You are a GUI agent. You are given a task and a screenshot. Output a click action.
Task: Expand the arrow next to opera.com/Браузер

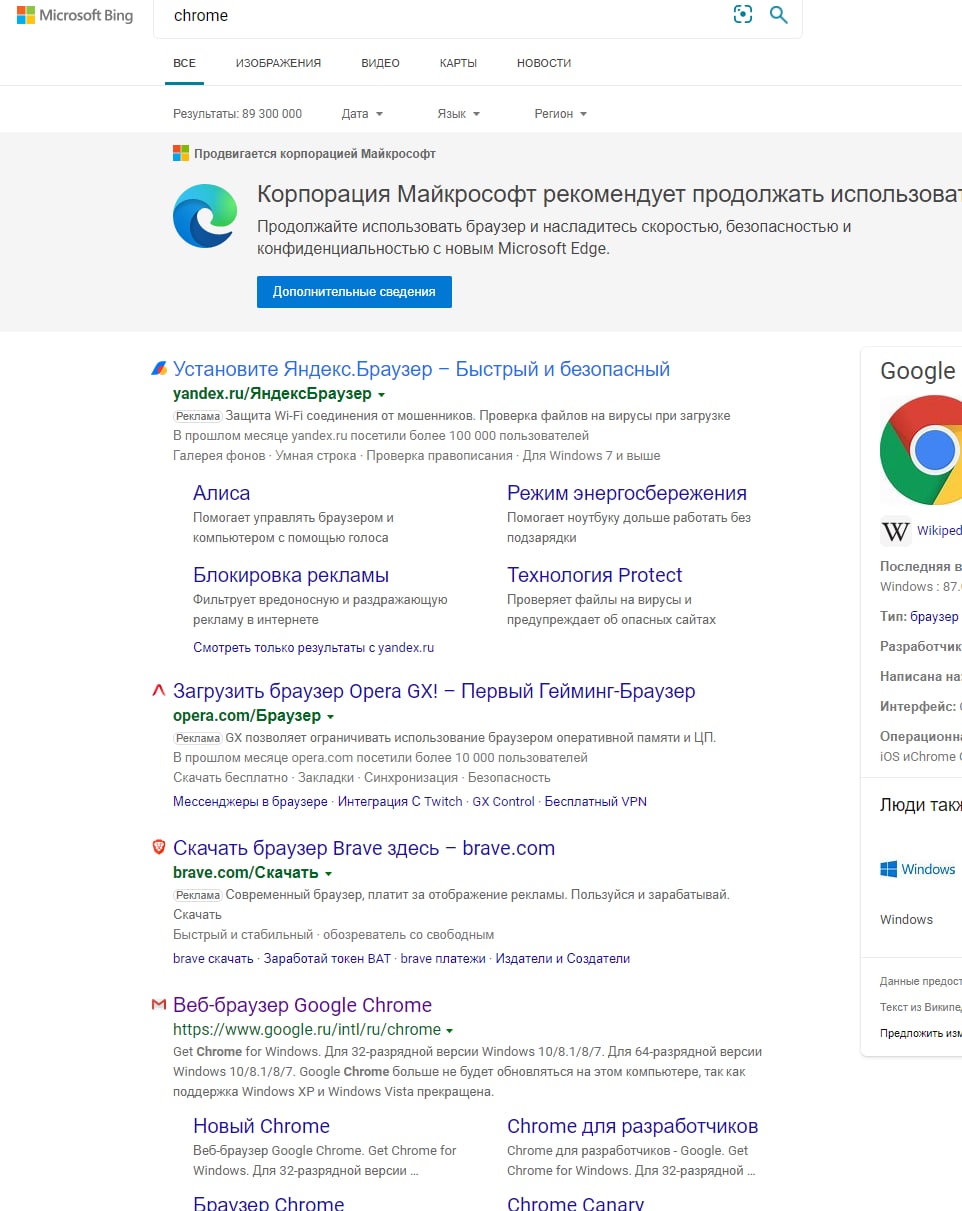click(x=331, y=717)
